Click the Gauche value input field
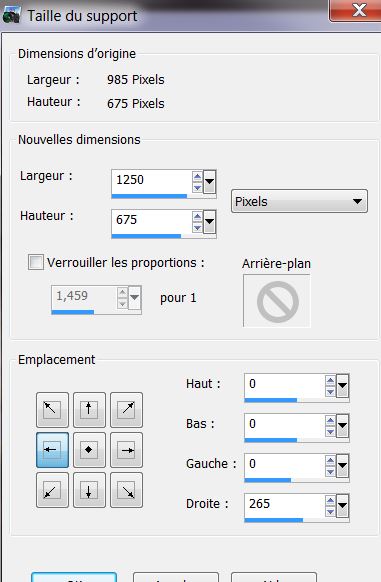The image size is (381, 582). 284,464
